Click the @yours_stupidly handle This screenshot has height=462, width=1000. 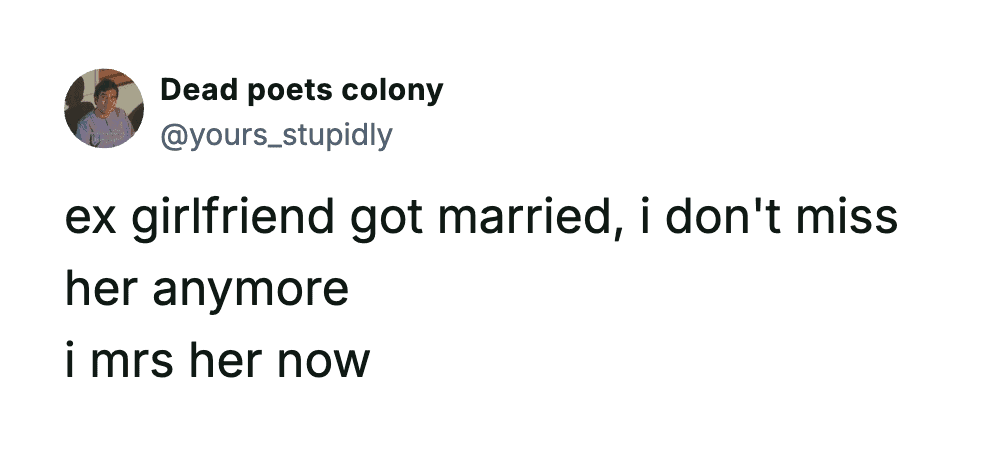tap(275, 133)
